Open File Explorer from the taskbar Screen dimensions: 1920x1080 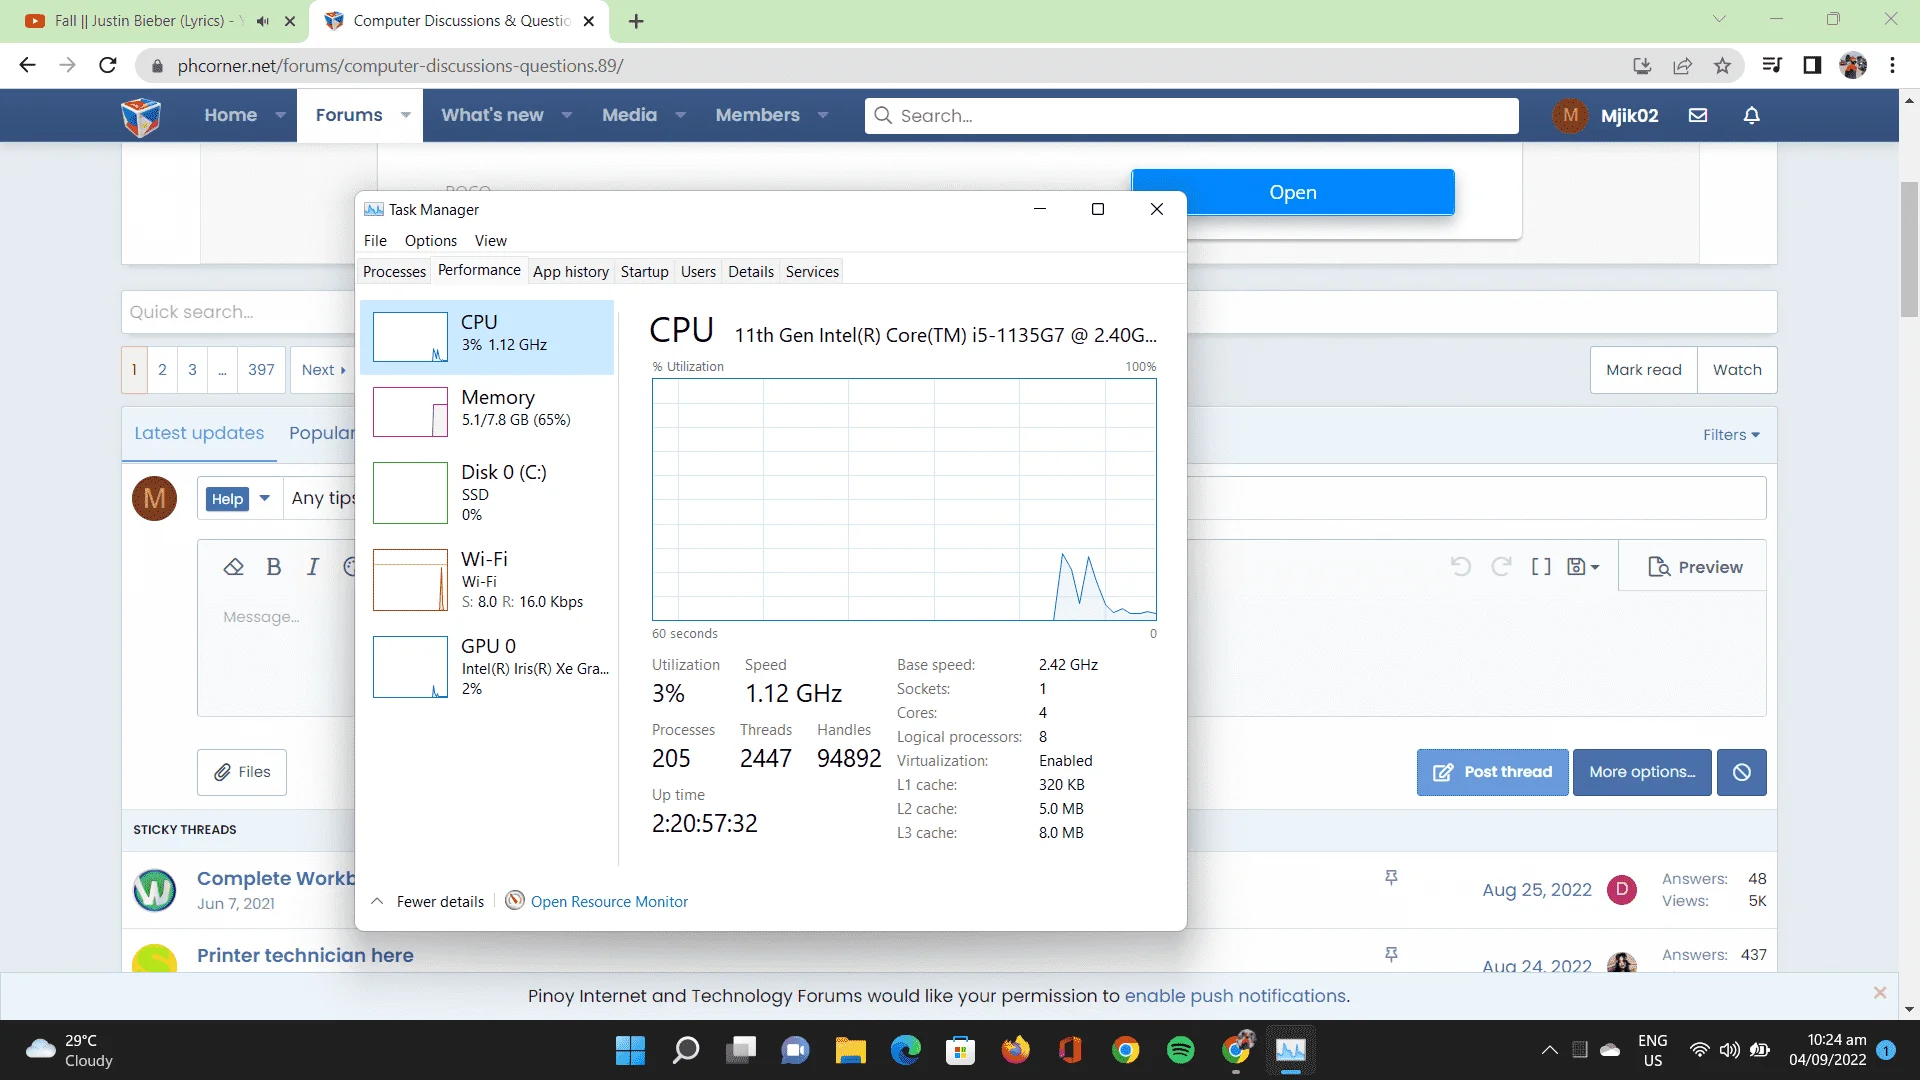[x=851, y=1050]
